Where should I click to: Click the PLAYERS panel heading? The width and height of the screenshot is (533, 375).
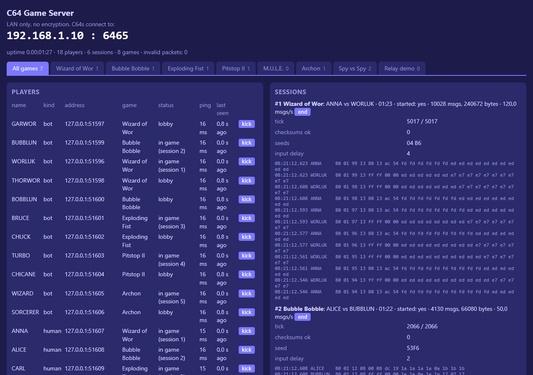tap(25, 92)
